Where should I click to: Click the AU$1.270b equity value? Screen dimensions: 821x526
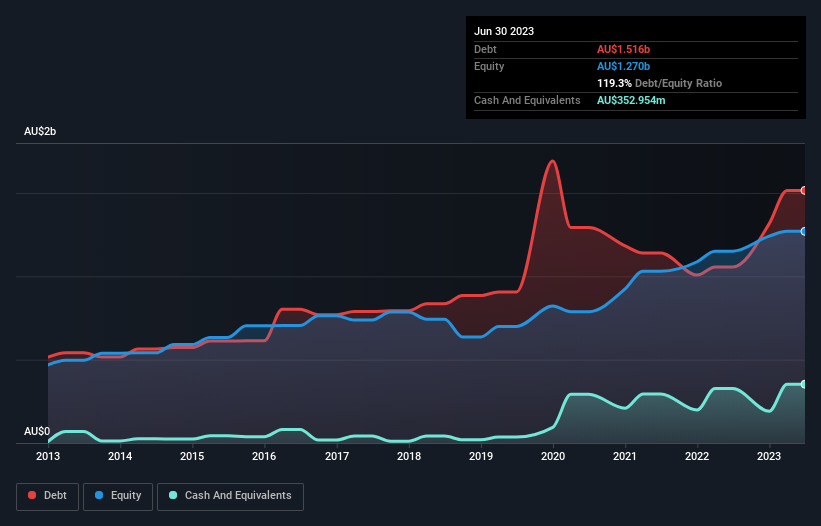[623, 66]
